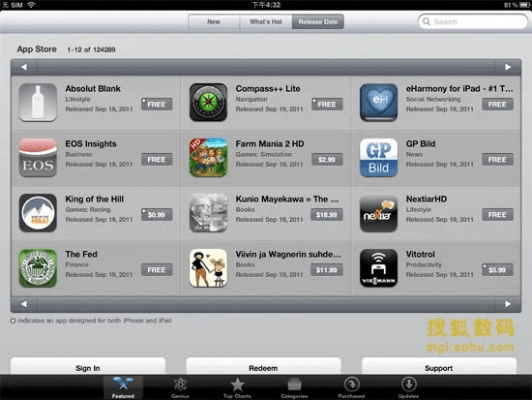
Task: Open the Genius tab bar item
Action: point(180,388)
